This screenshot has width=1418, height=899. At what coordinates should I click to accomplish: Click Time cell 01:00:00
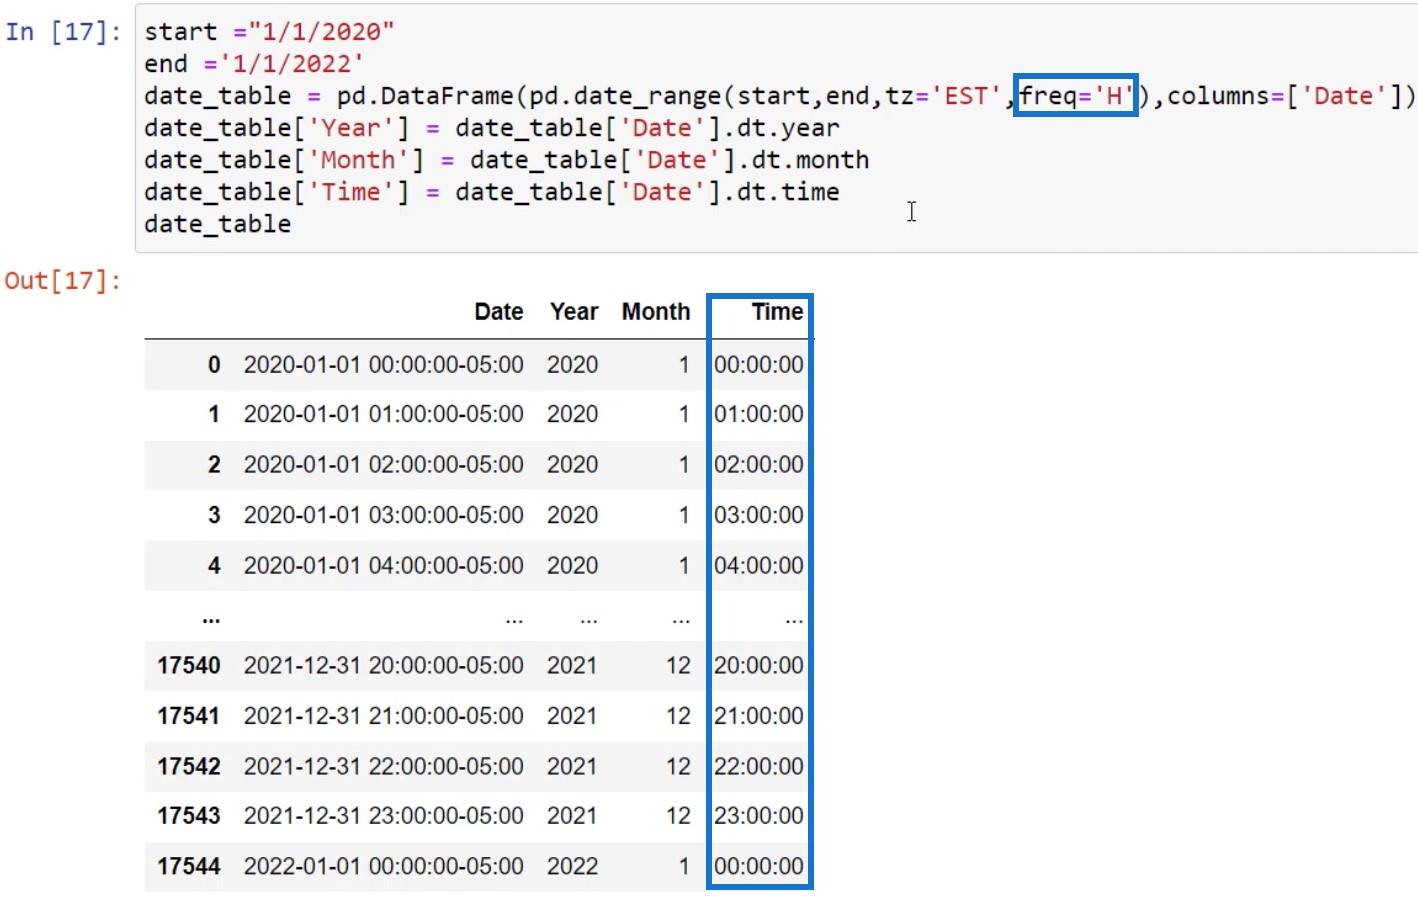(x=759, y=414)
